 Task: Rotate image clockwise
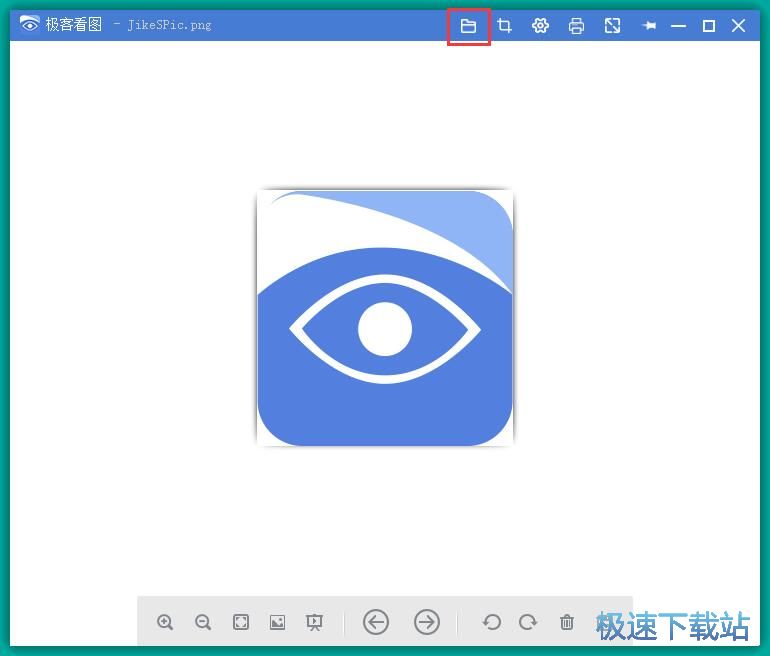click(x=528, y=622)
